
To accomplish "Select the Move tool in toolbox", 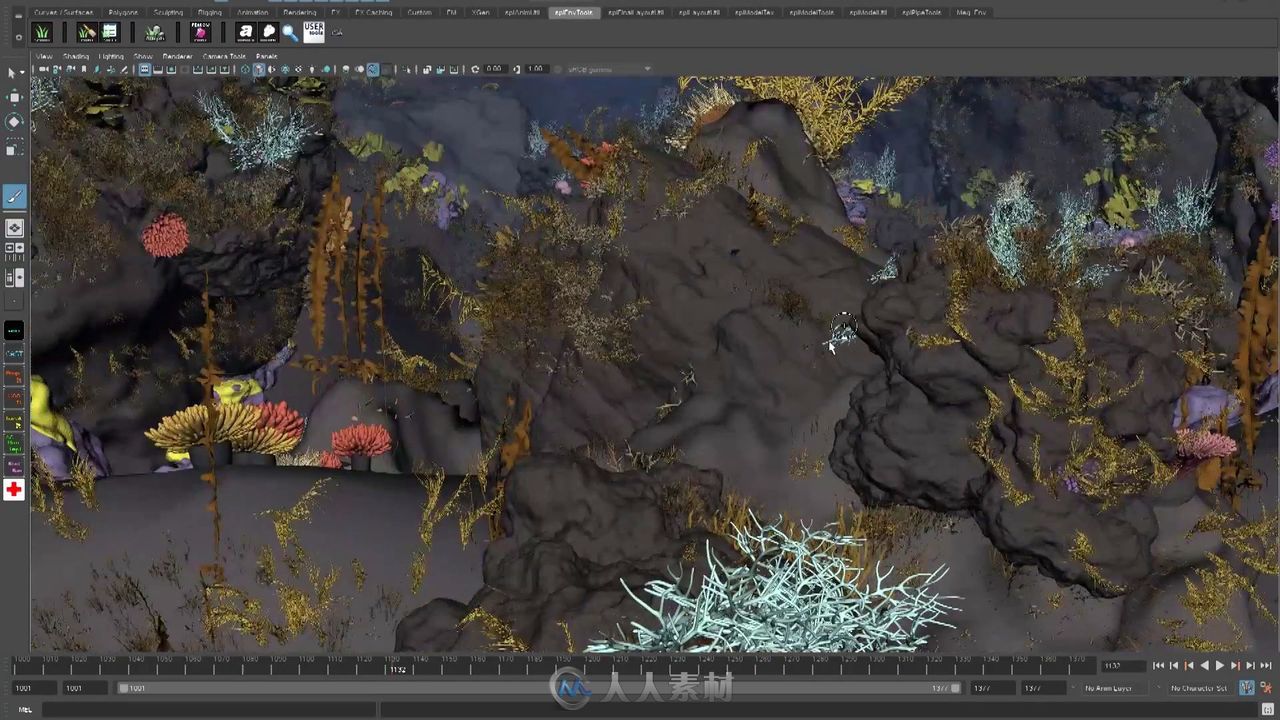I will (x=14, y=97).
